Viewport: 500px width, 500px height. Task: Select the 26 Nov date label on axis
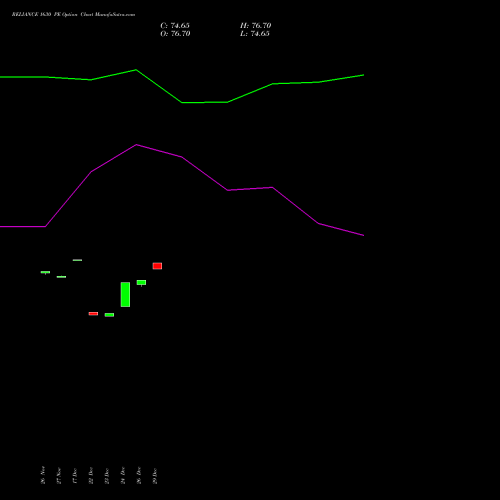pyautogui.click(x=43, y=475)
